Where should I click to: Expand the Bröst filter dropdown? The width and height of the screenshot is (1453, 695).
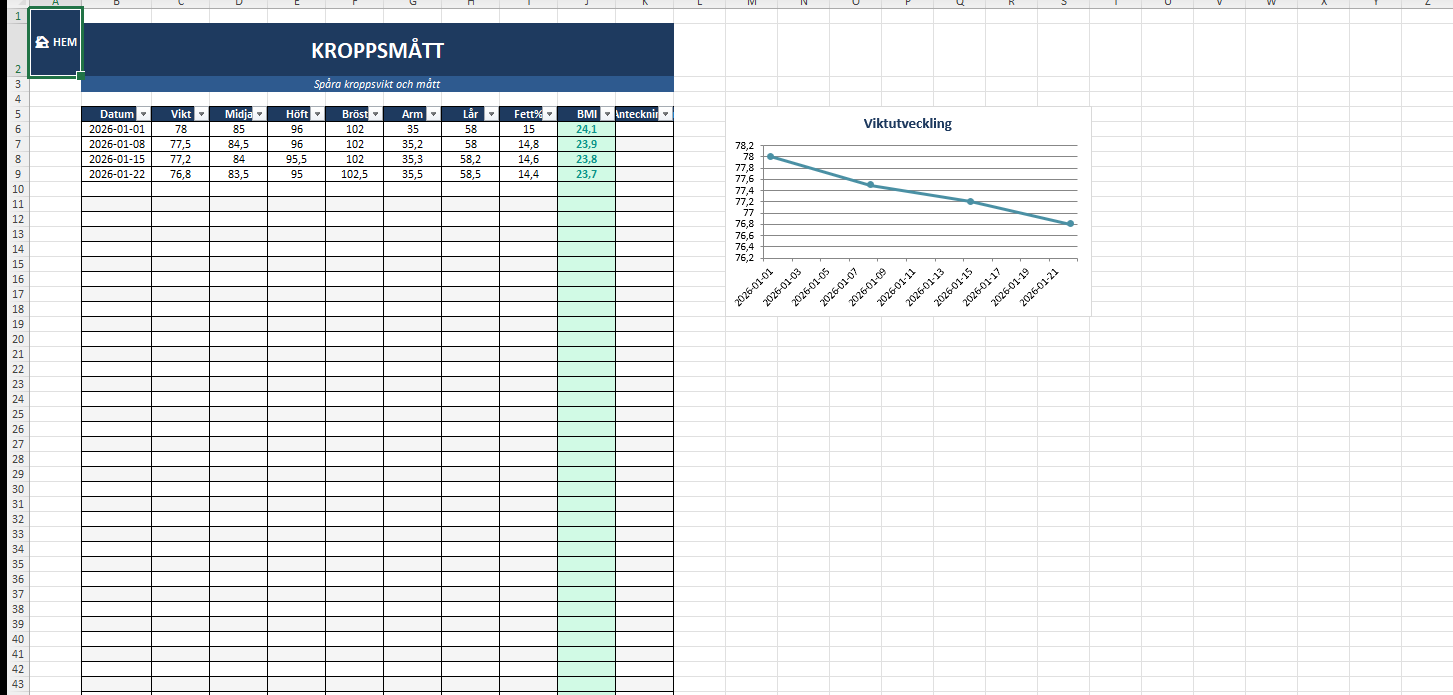[375, 114]
